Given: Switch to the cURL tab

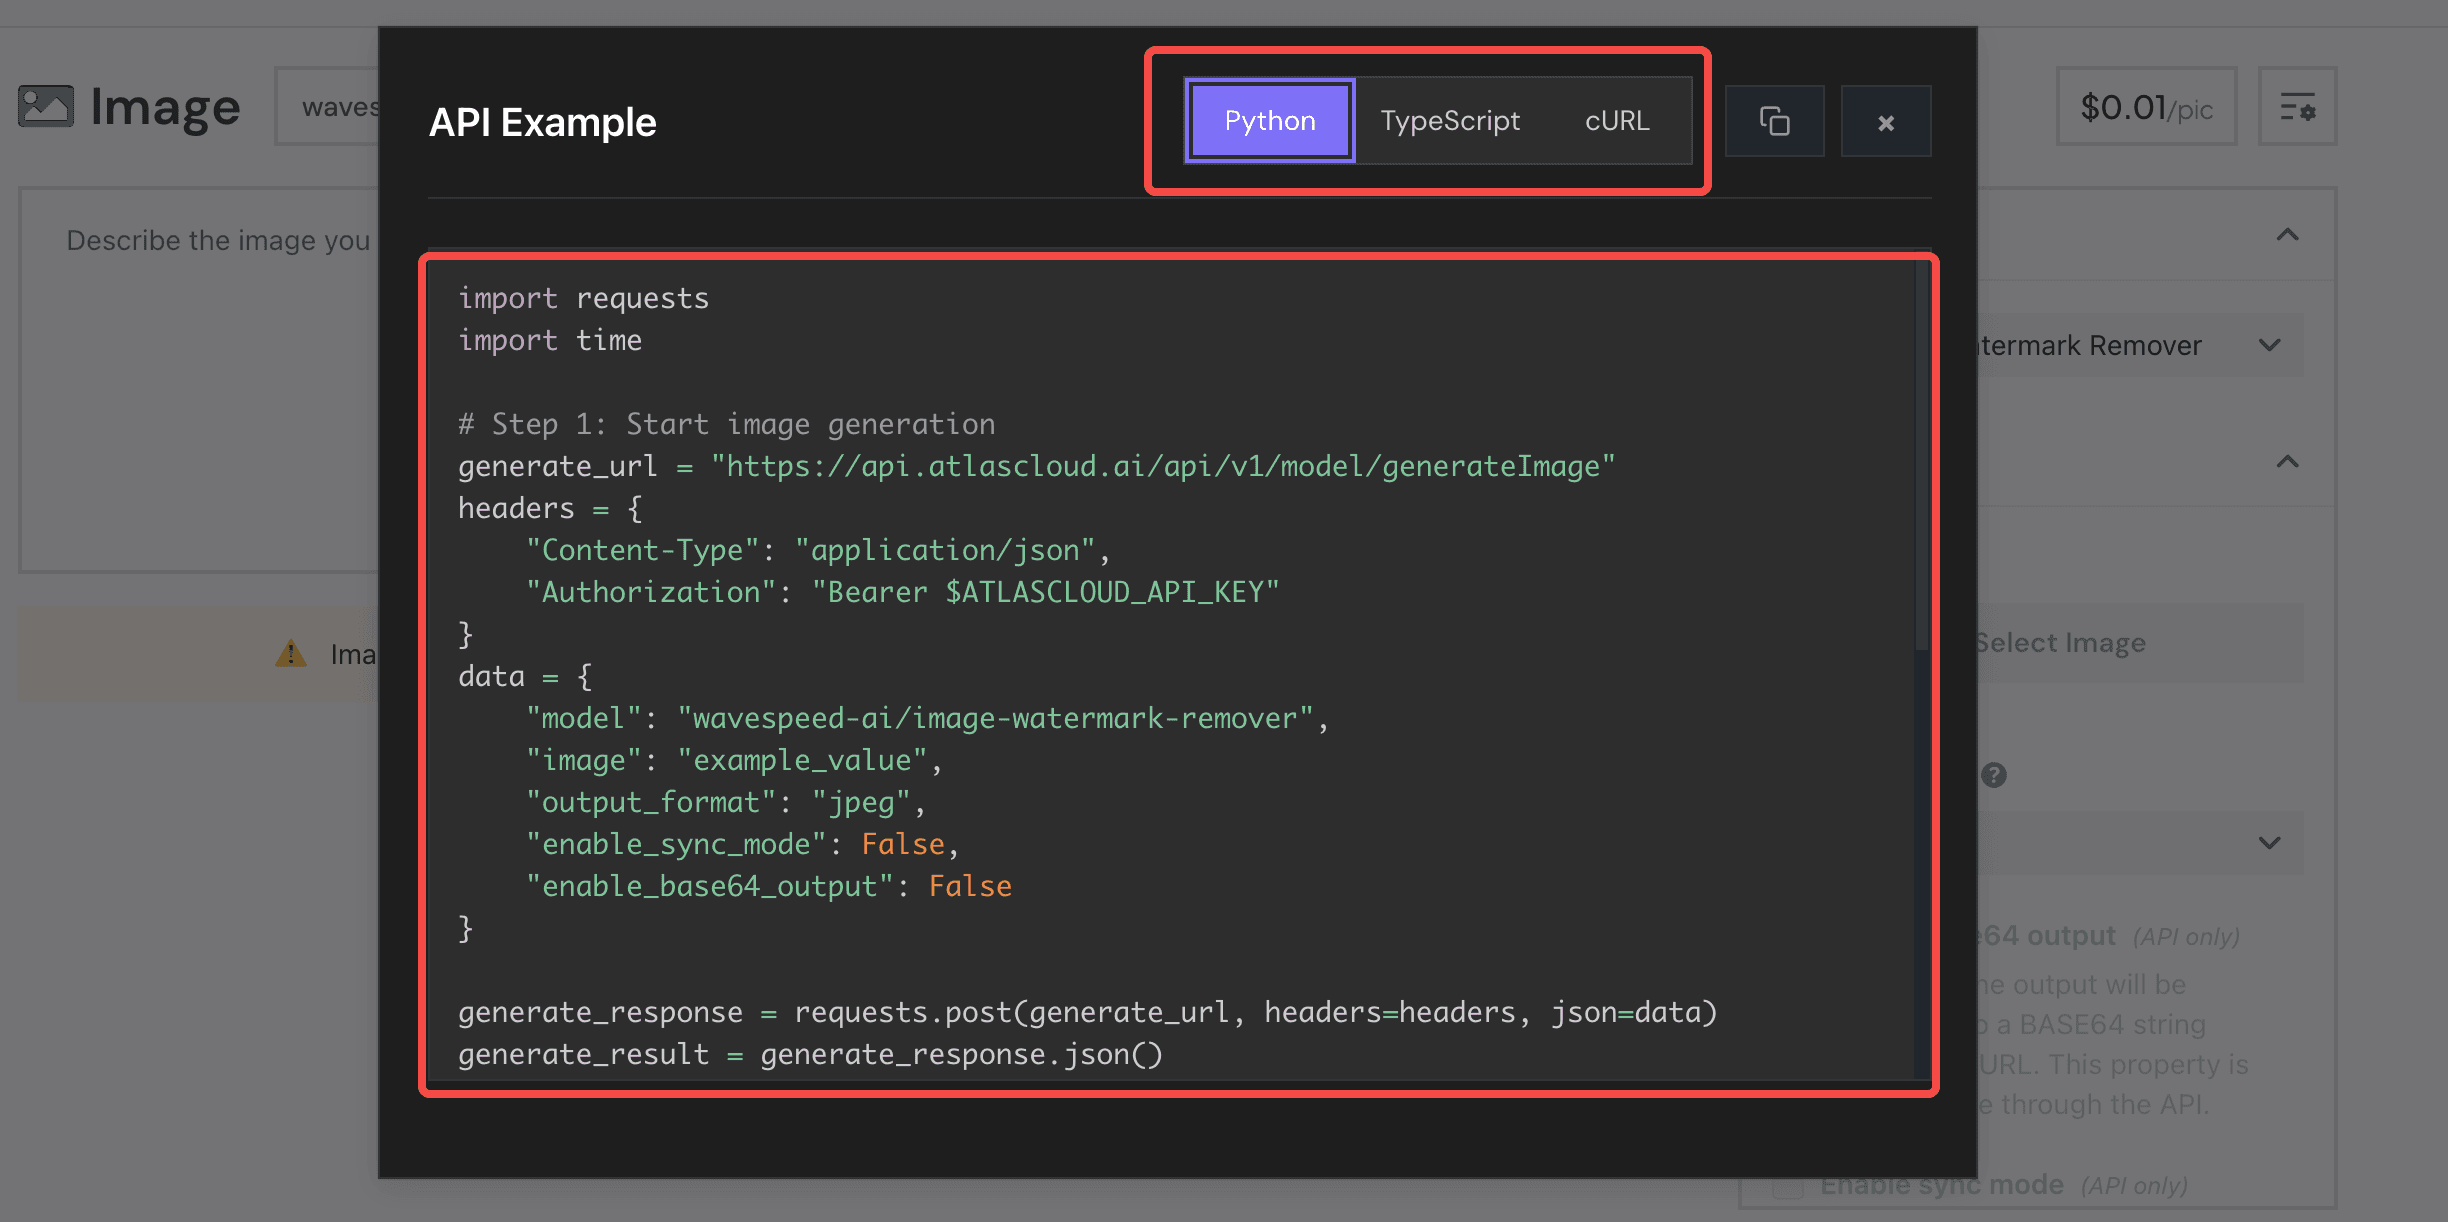Looking at the screenshot, I should click(1617, 121).
